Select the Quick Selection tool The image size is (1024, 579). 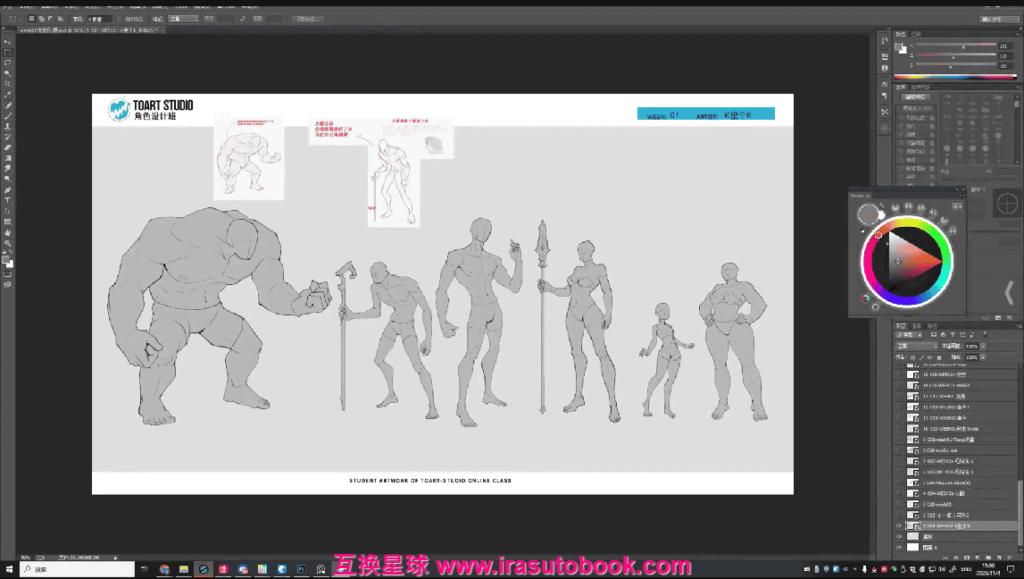pos(8,73)
